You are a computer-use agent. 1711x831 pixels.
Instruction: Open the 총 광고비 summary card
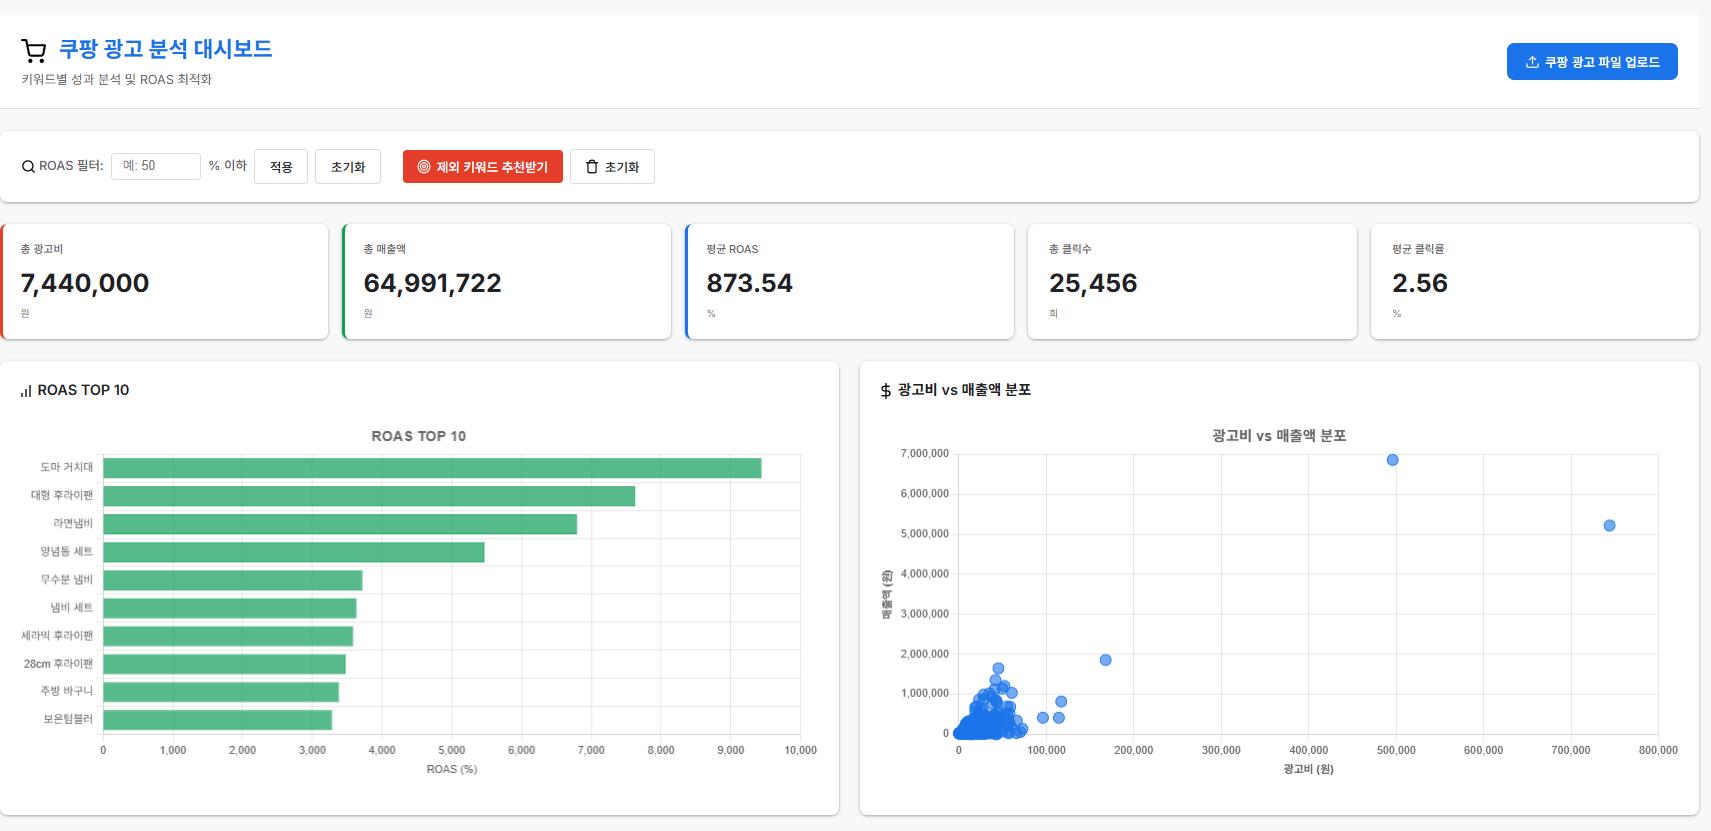tap(165, 282)
